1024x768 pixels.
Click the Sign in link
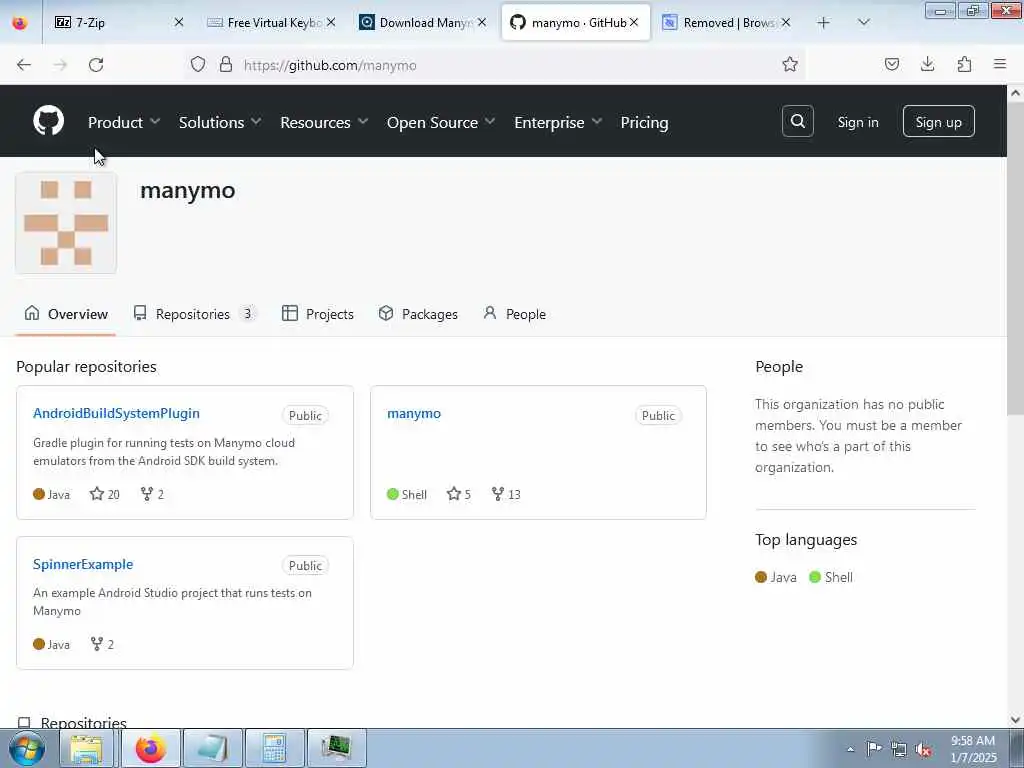tap(857, 122)
